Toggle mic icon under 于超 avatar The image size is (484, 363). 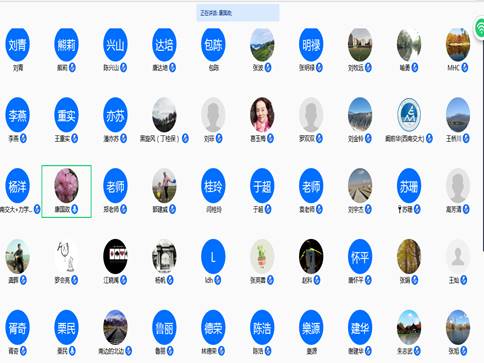268,209
